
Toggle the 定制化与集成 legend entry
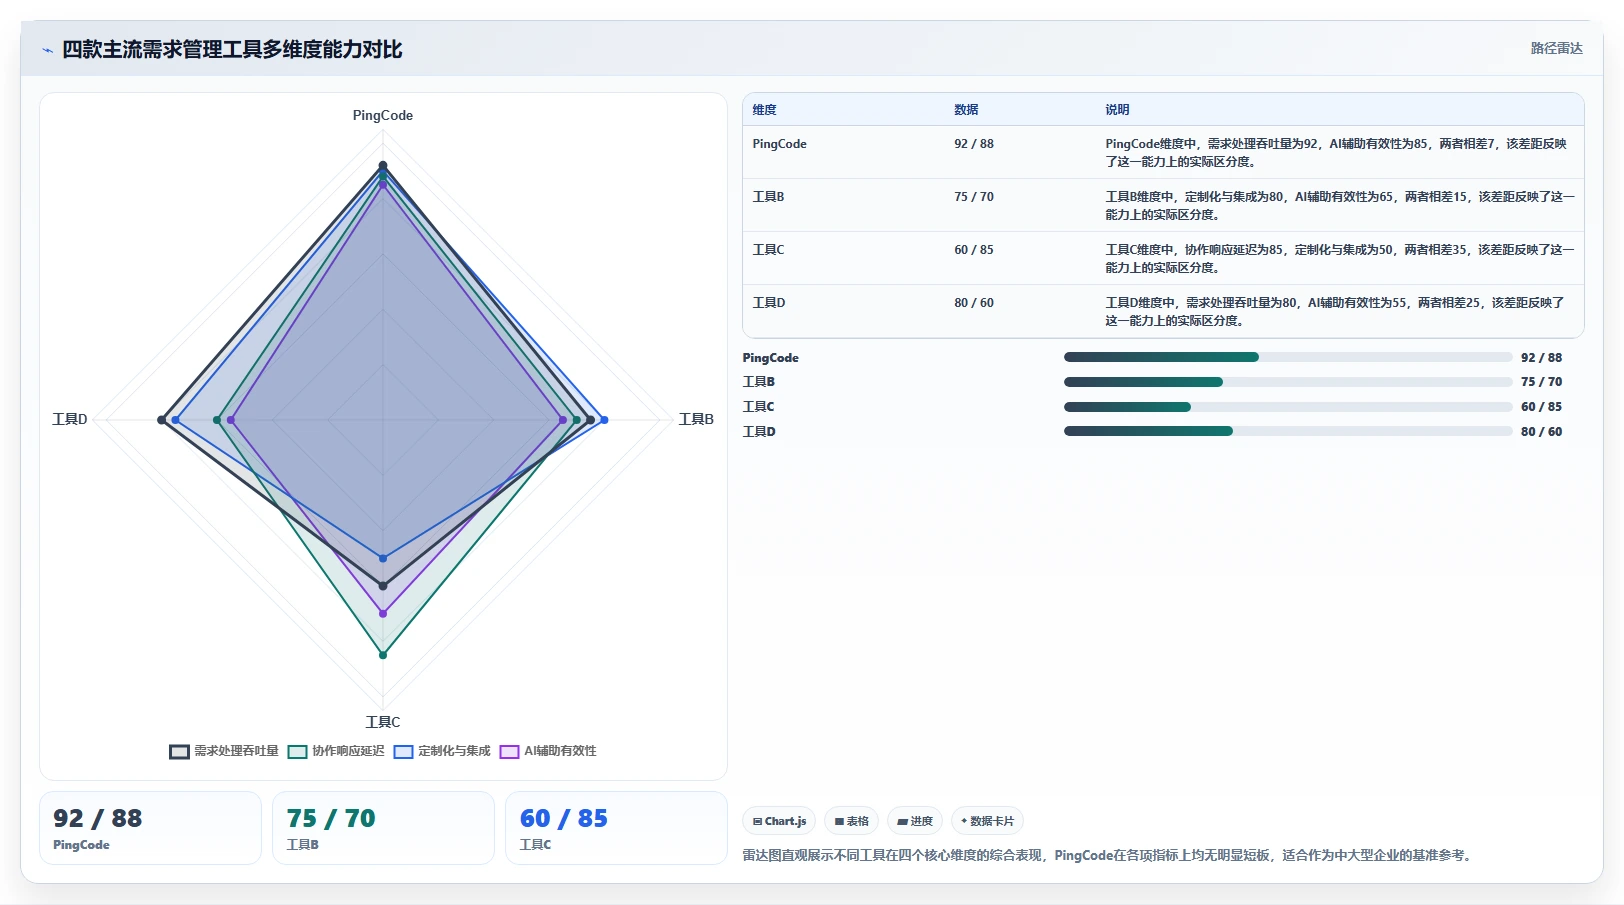442,751
